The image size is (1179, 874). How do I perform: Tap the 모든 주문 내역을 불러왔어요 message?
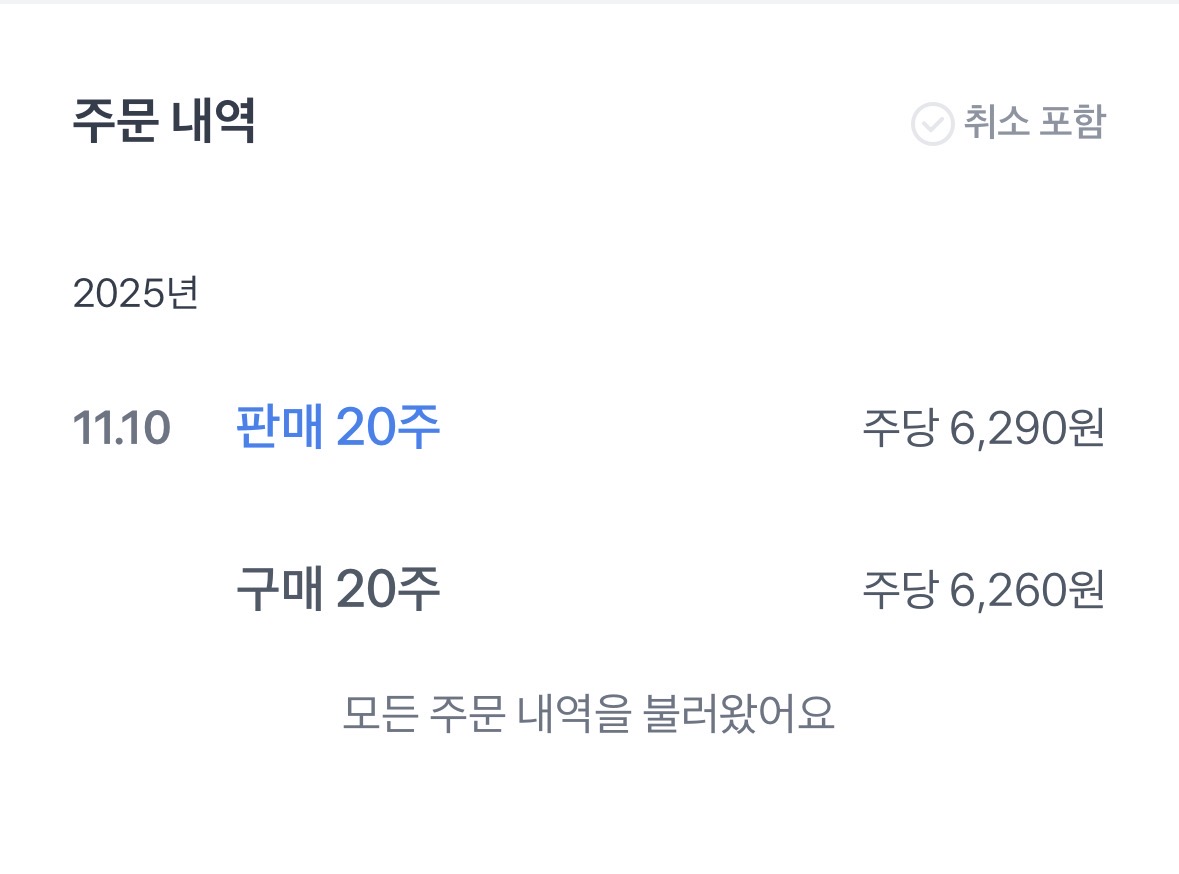point(588,713)
